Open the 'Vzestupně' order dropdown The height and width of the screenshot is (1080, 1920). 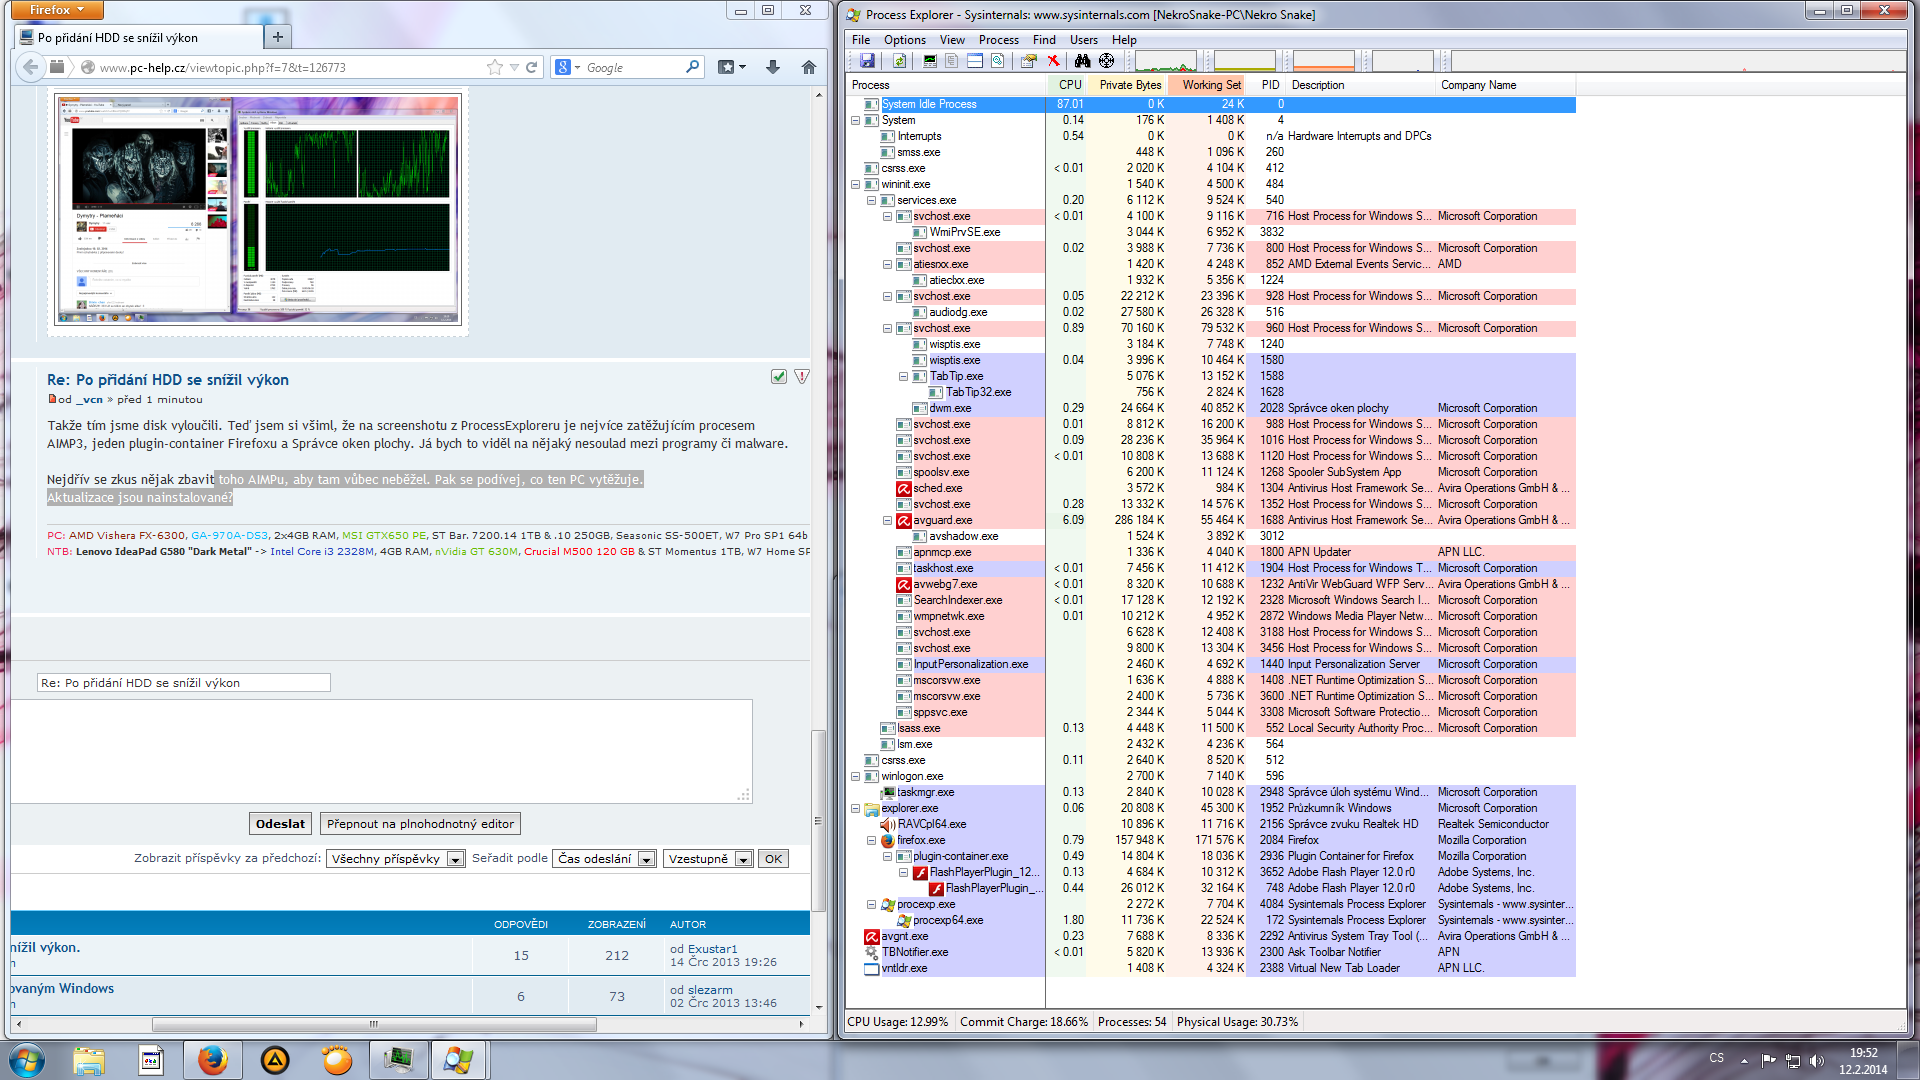point(708,859)
